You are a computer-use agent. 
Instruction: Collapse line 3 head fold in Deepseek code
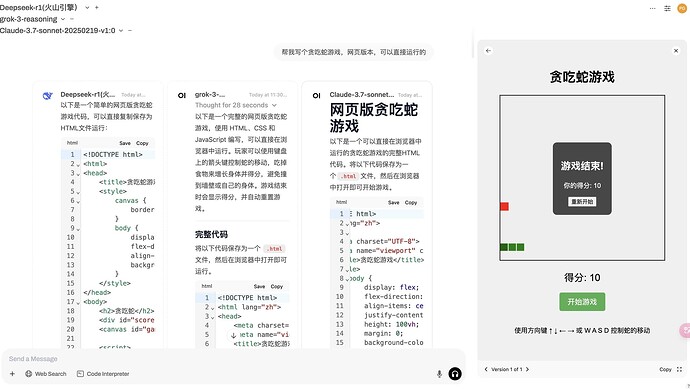point(78,174)
